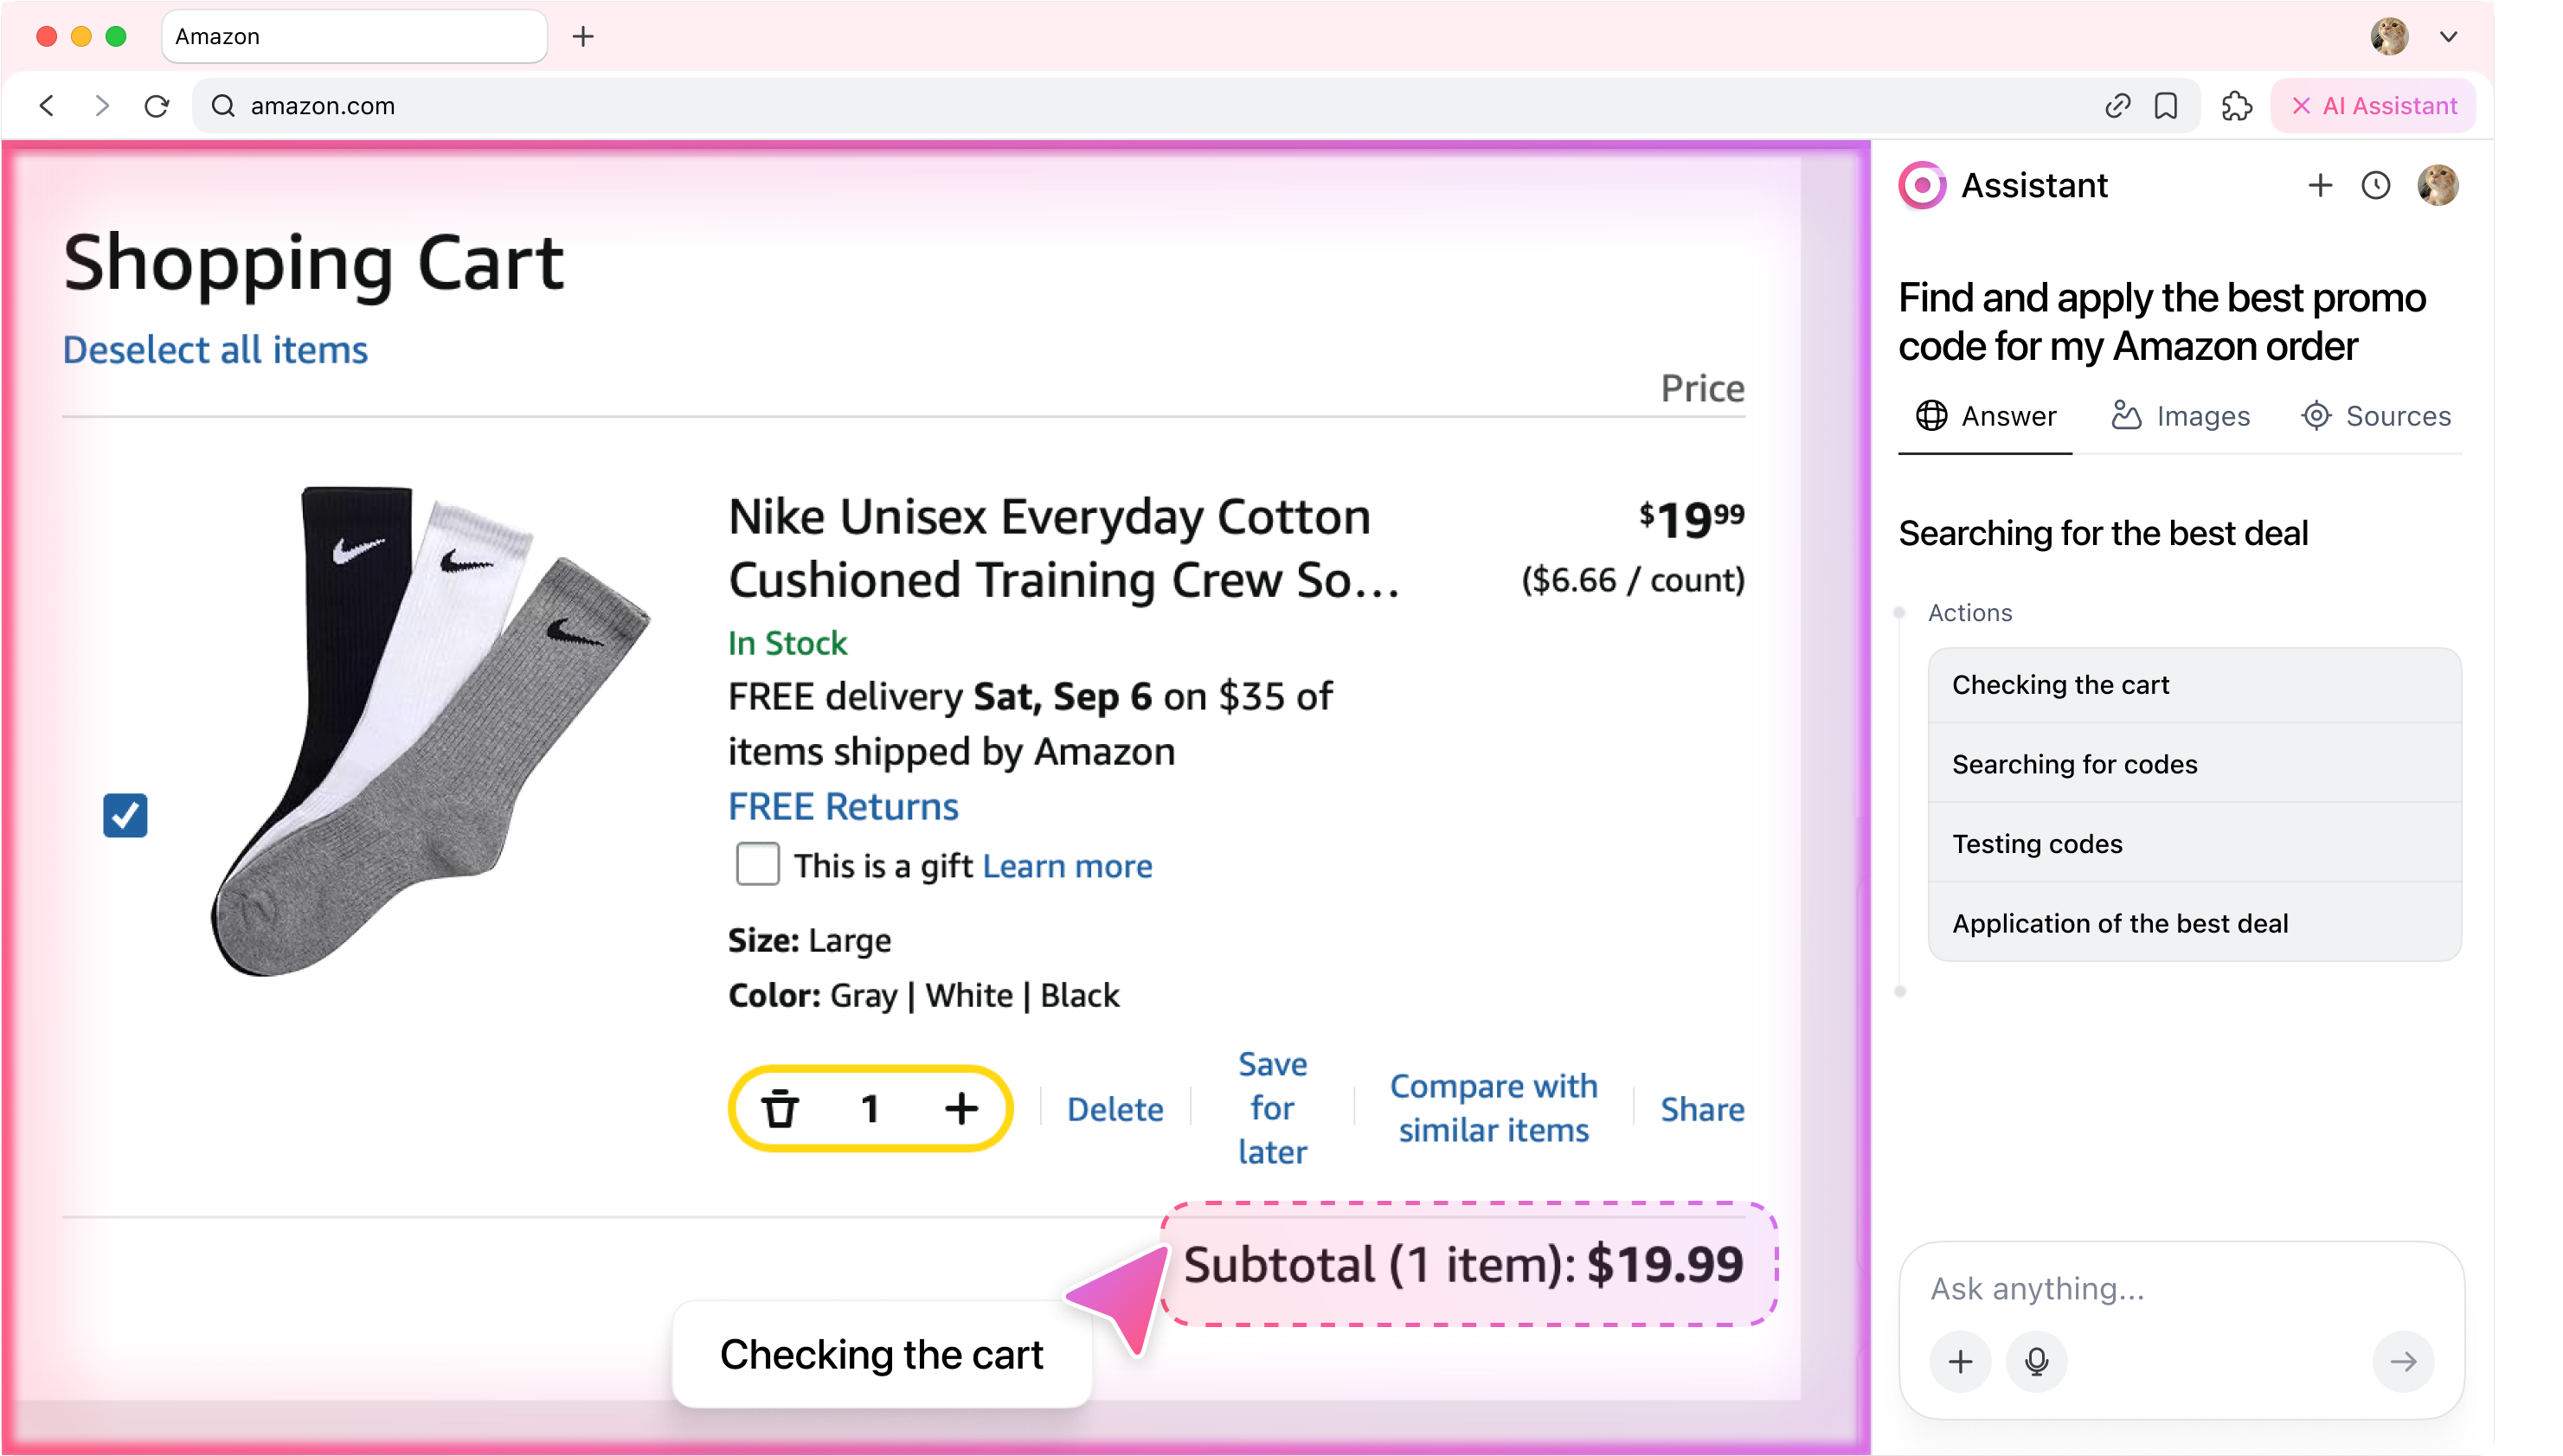2563x1456 pixels.
Task: Click "Save for later" link
Action: click(1272, 1108)
